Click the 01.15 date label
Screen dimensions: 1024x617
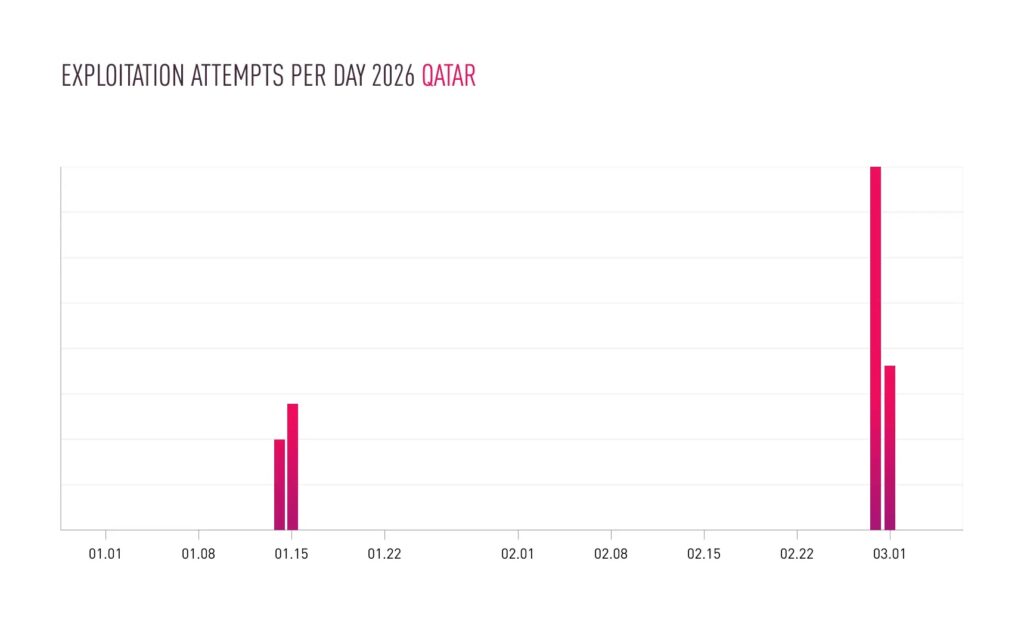pyautogui.click(x=291, y=553)
